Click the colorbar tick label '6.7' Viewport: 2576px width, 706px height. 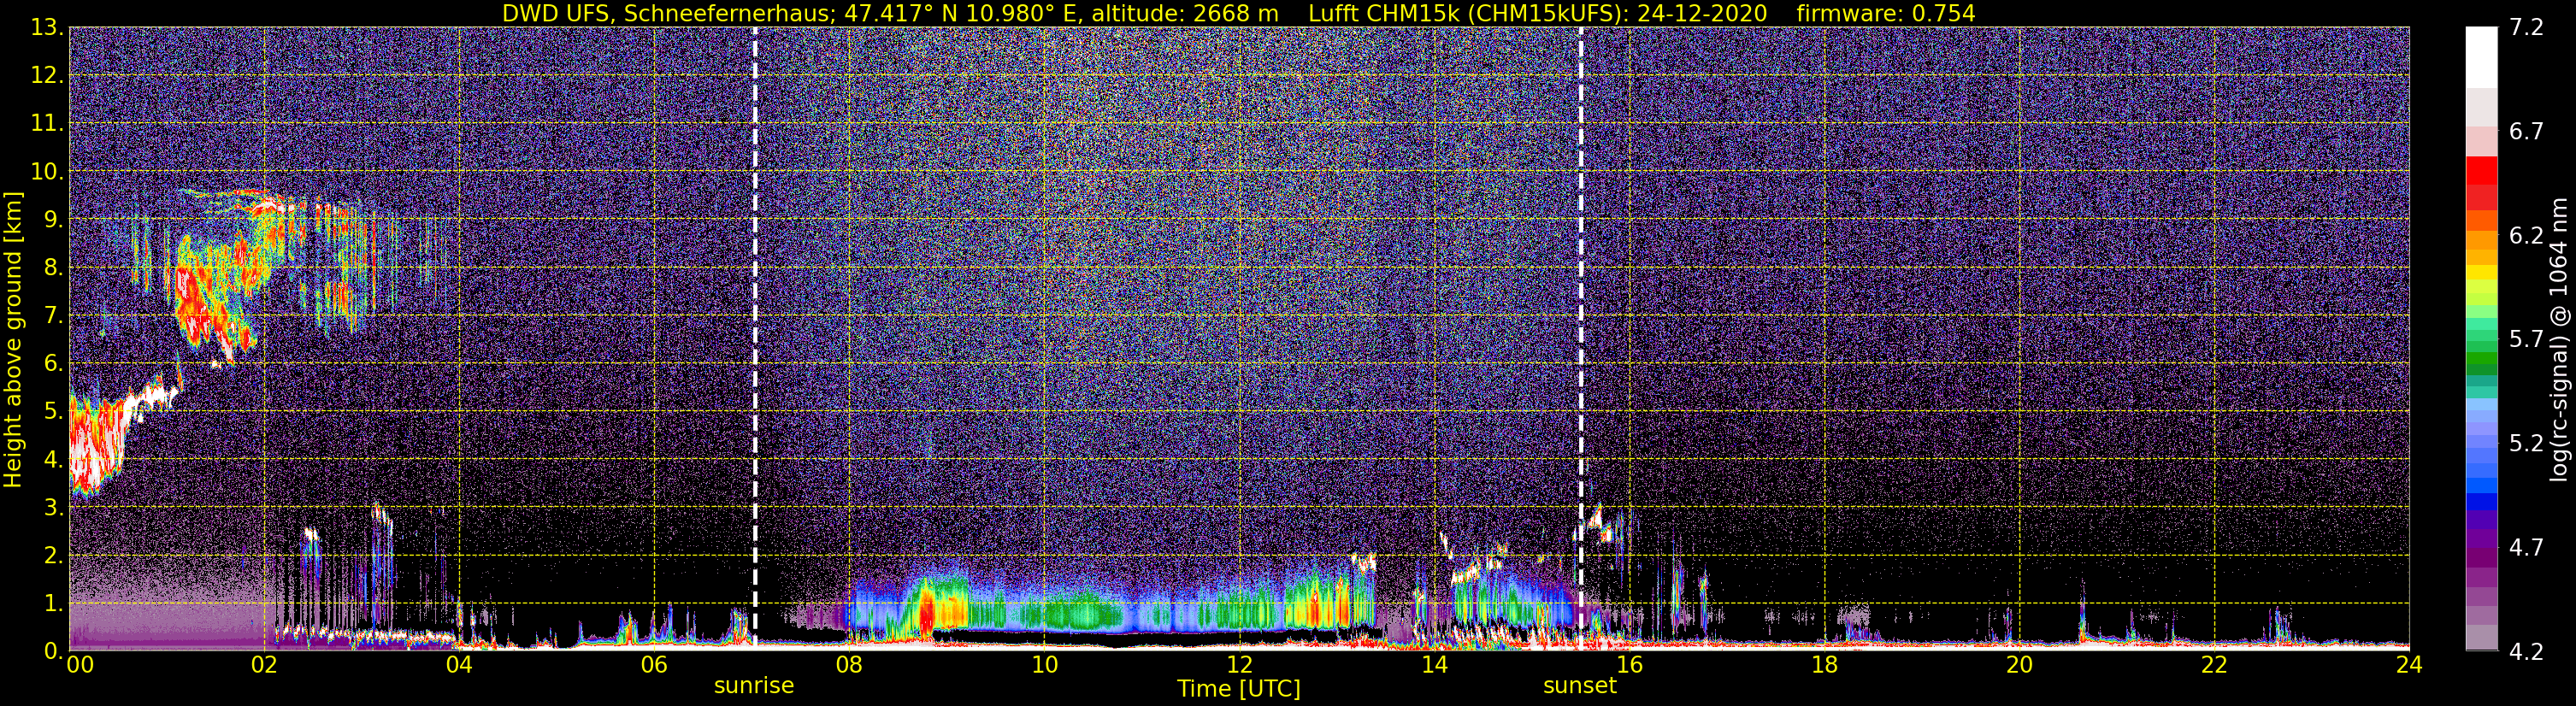(2527, 132)
